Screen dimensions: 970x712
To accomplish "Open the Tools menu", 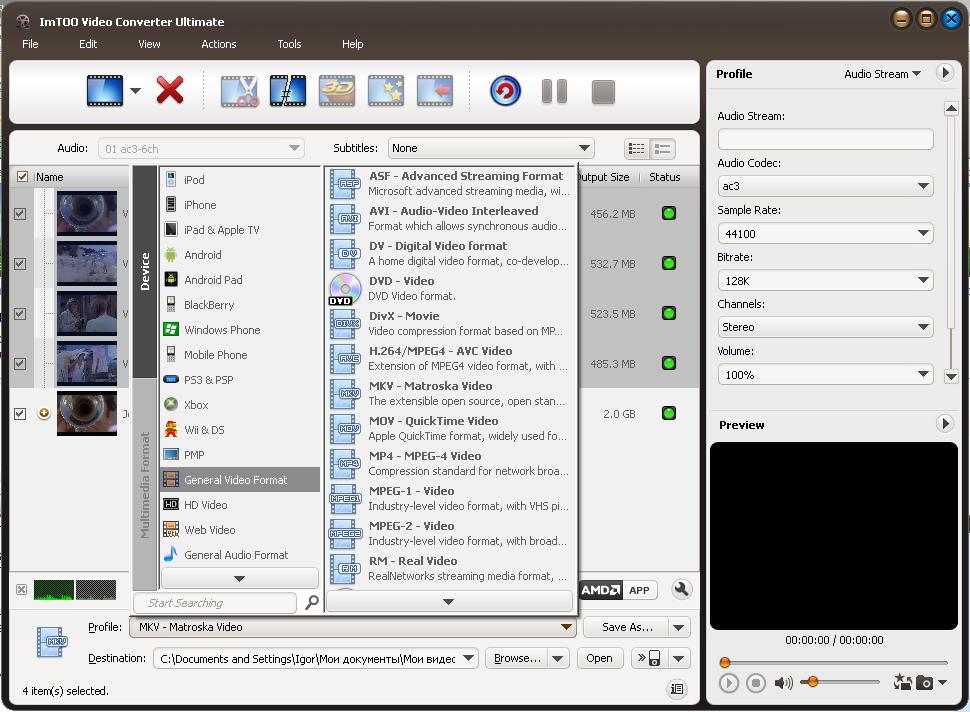I will tap(290, 44).
